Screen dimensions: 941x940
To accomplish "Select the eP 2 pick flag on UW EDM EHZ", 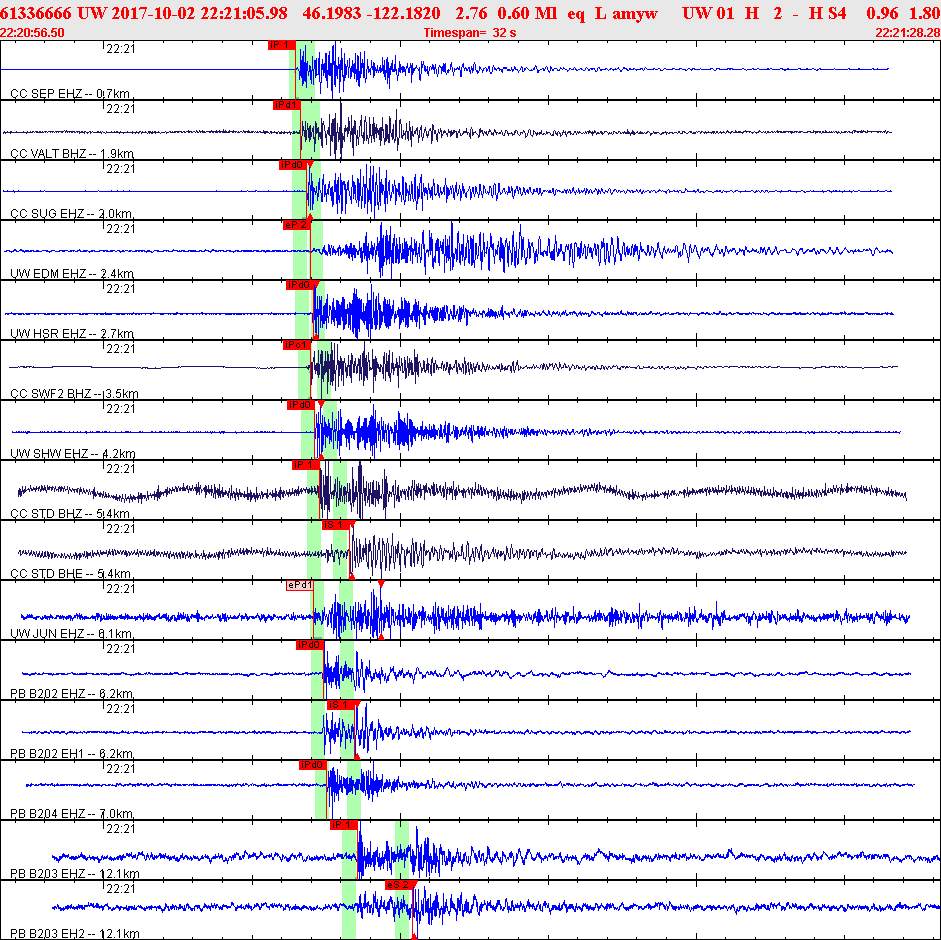I will pos(296,225).
